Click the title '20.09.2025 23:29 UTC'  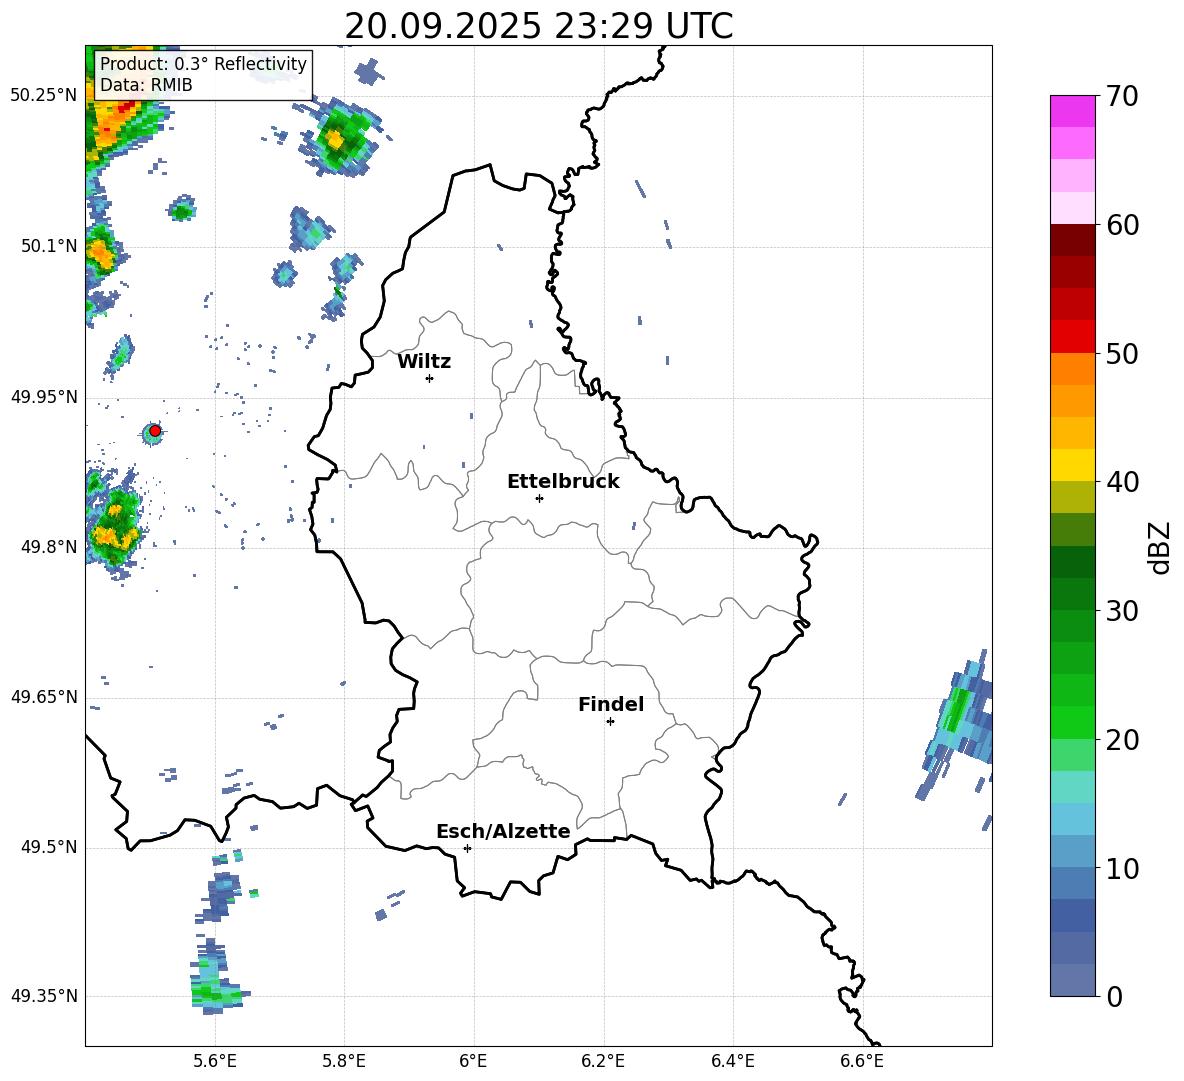pyautogui.click(x=539, y=26)
